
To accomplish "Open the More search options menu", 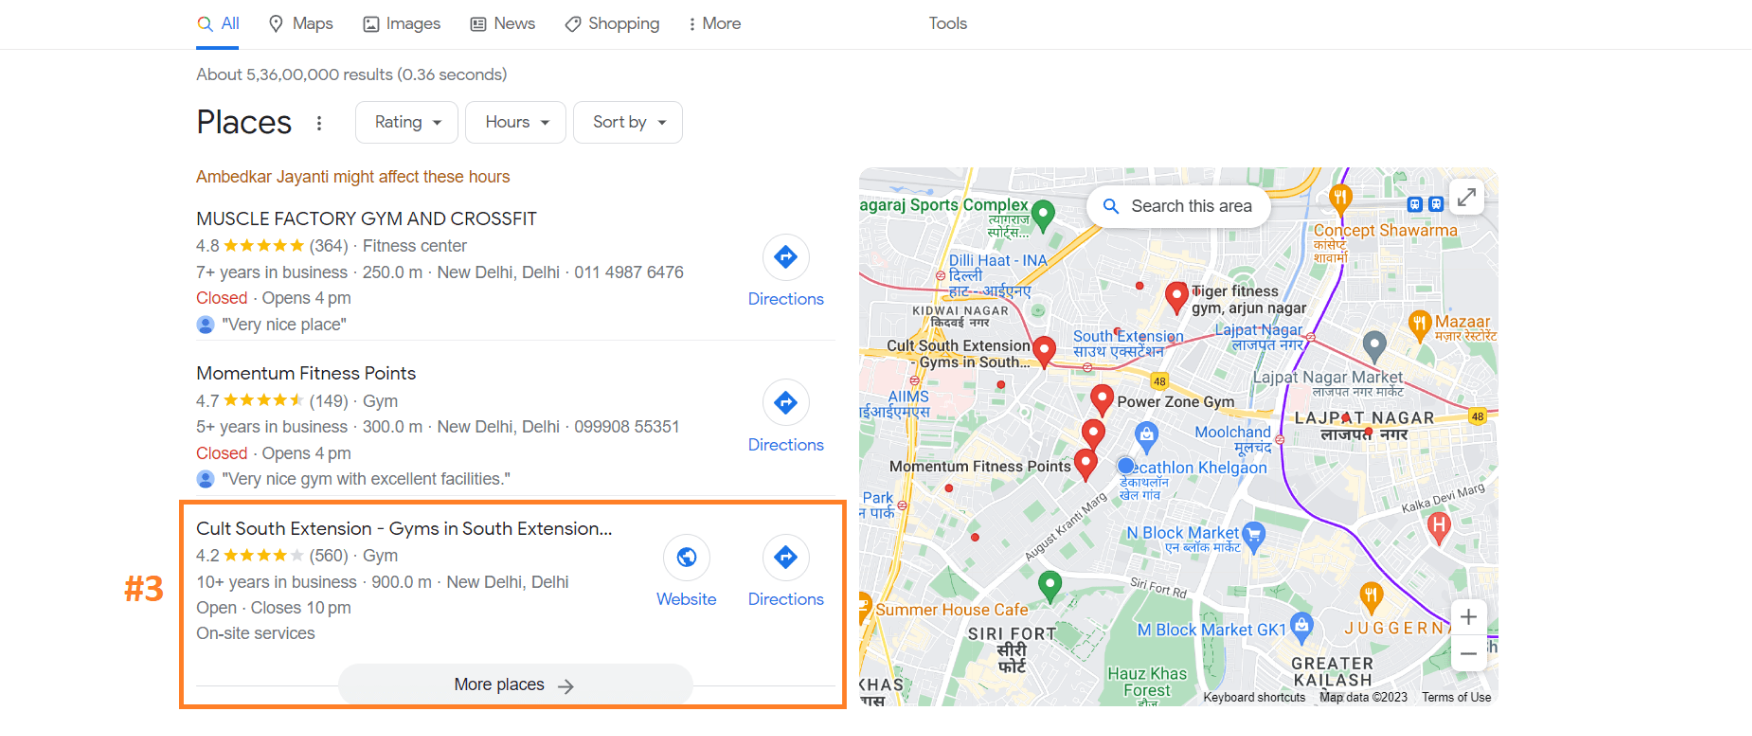I will pyautogui.click(x=714, y=23).
